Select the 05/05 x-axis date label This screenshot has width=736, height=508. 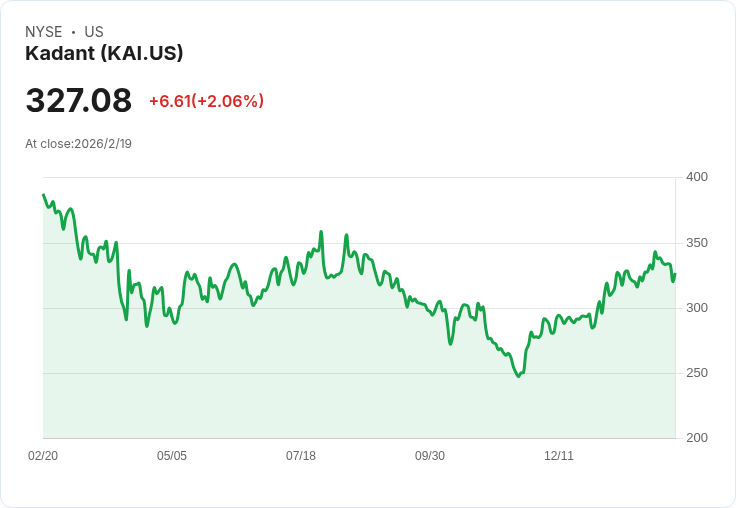pos(172,456)
